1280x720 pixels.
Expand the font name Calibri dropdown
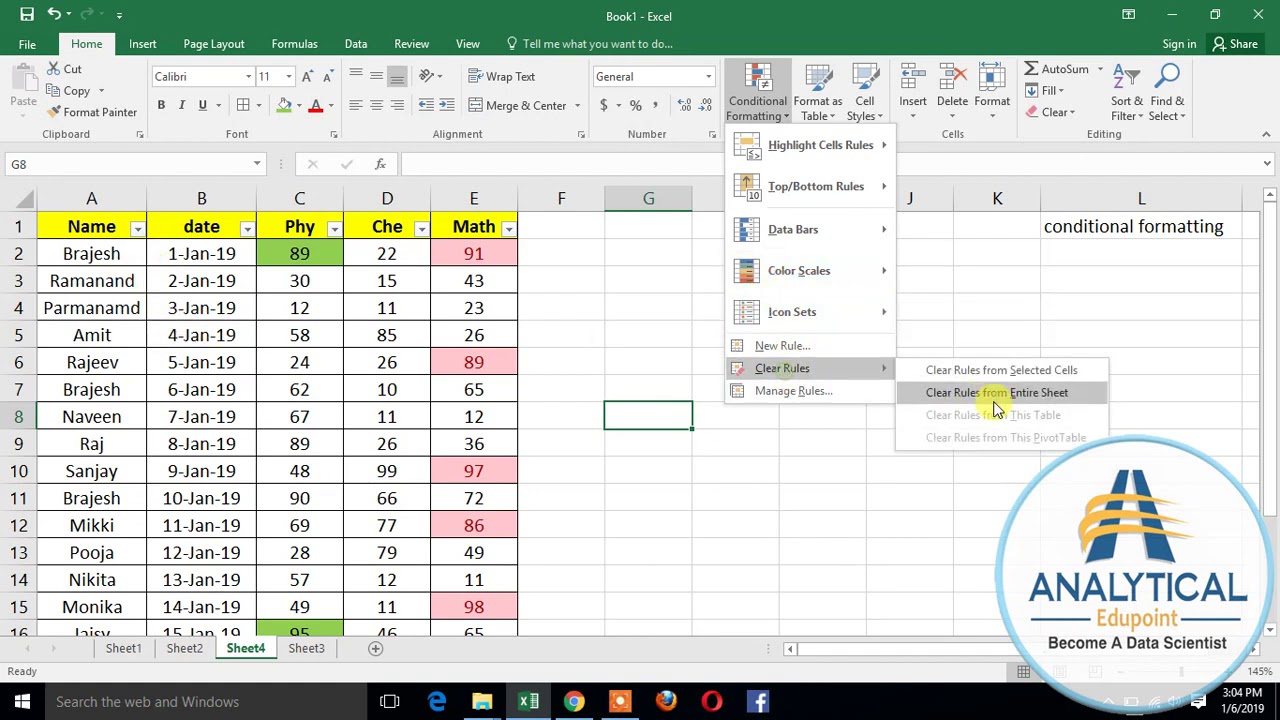(x=248, y=77)
